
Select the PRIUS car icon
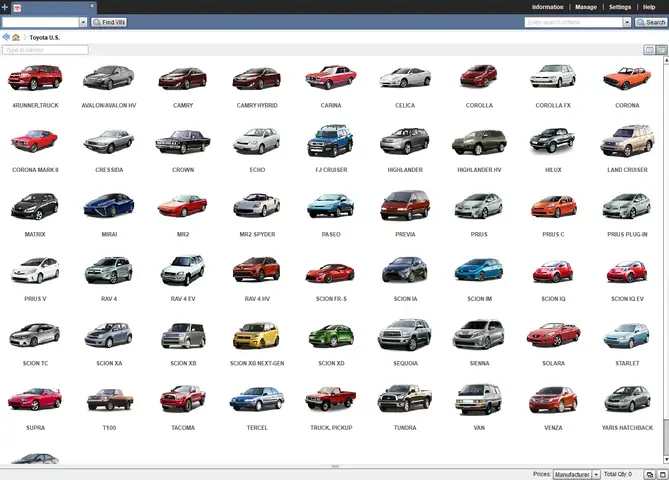479,206
